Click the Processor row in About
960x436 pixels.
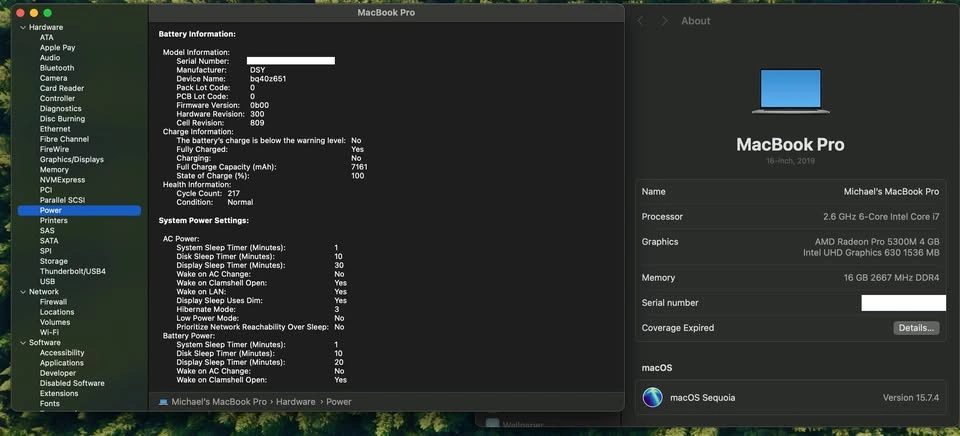(790, 217)
